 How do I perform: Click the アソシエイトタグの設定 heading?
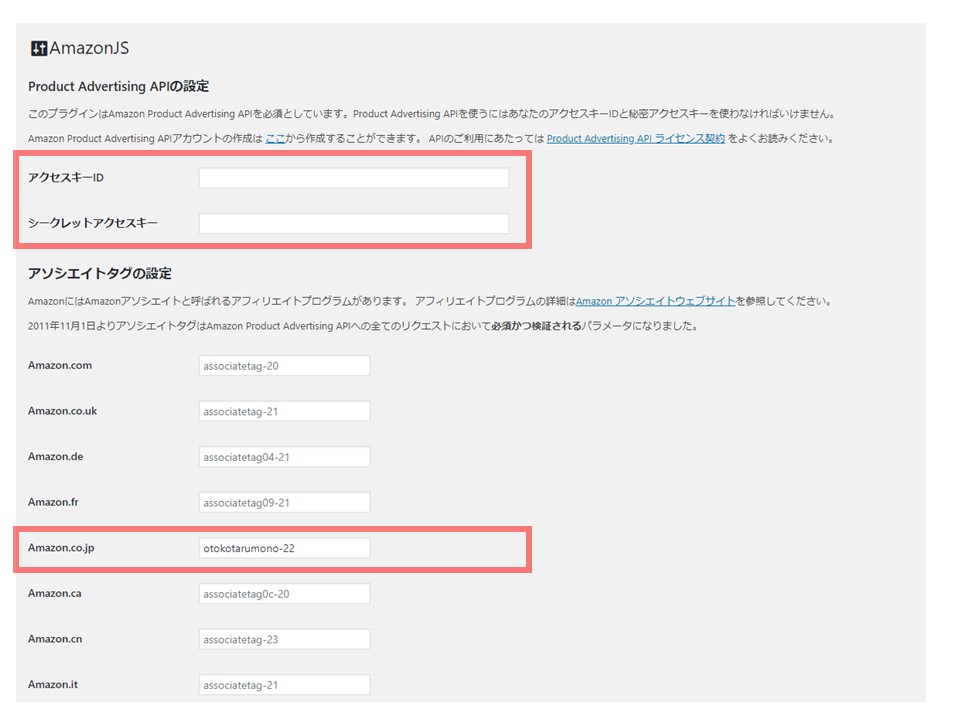coord(100,273)
